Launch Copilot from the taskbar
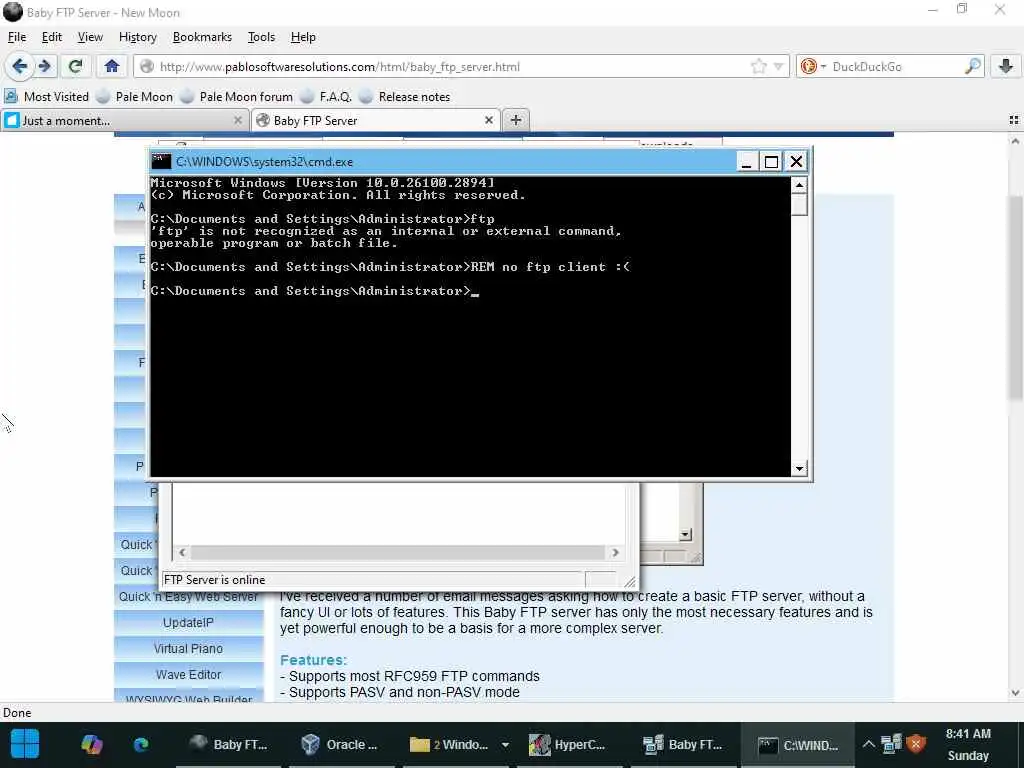The image size is (1024, 768). coord(91,744)
